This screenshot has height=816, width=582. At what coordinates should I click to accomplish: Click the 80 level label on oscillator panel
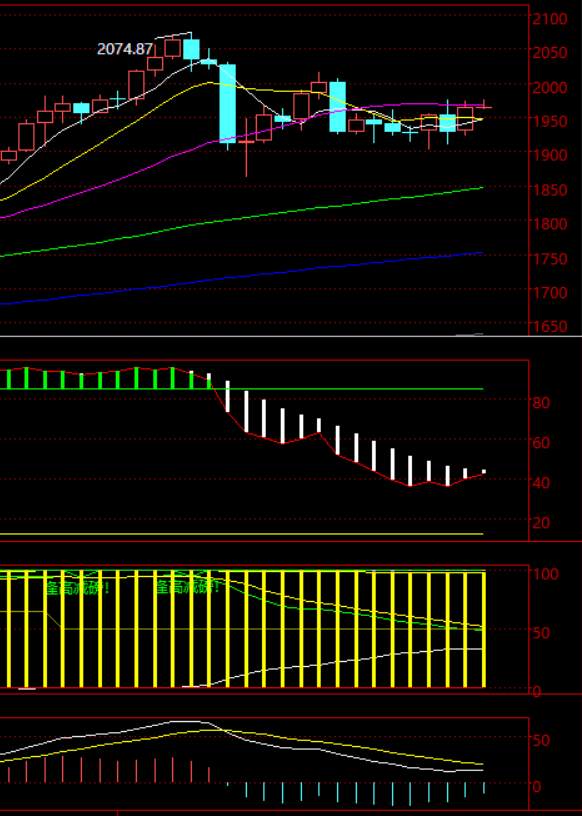[x=541, y=403]
